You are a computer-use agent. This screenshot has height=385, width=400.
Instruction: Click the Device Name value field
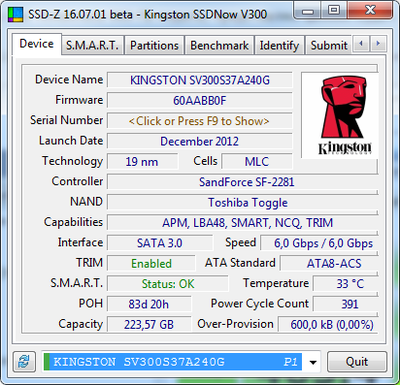tap(199, 80)
